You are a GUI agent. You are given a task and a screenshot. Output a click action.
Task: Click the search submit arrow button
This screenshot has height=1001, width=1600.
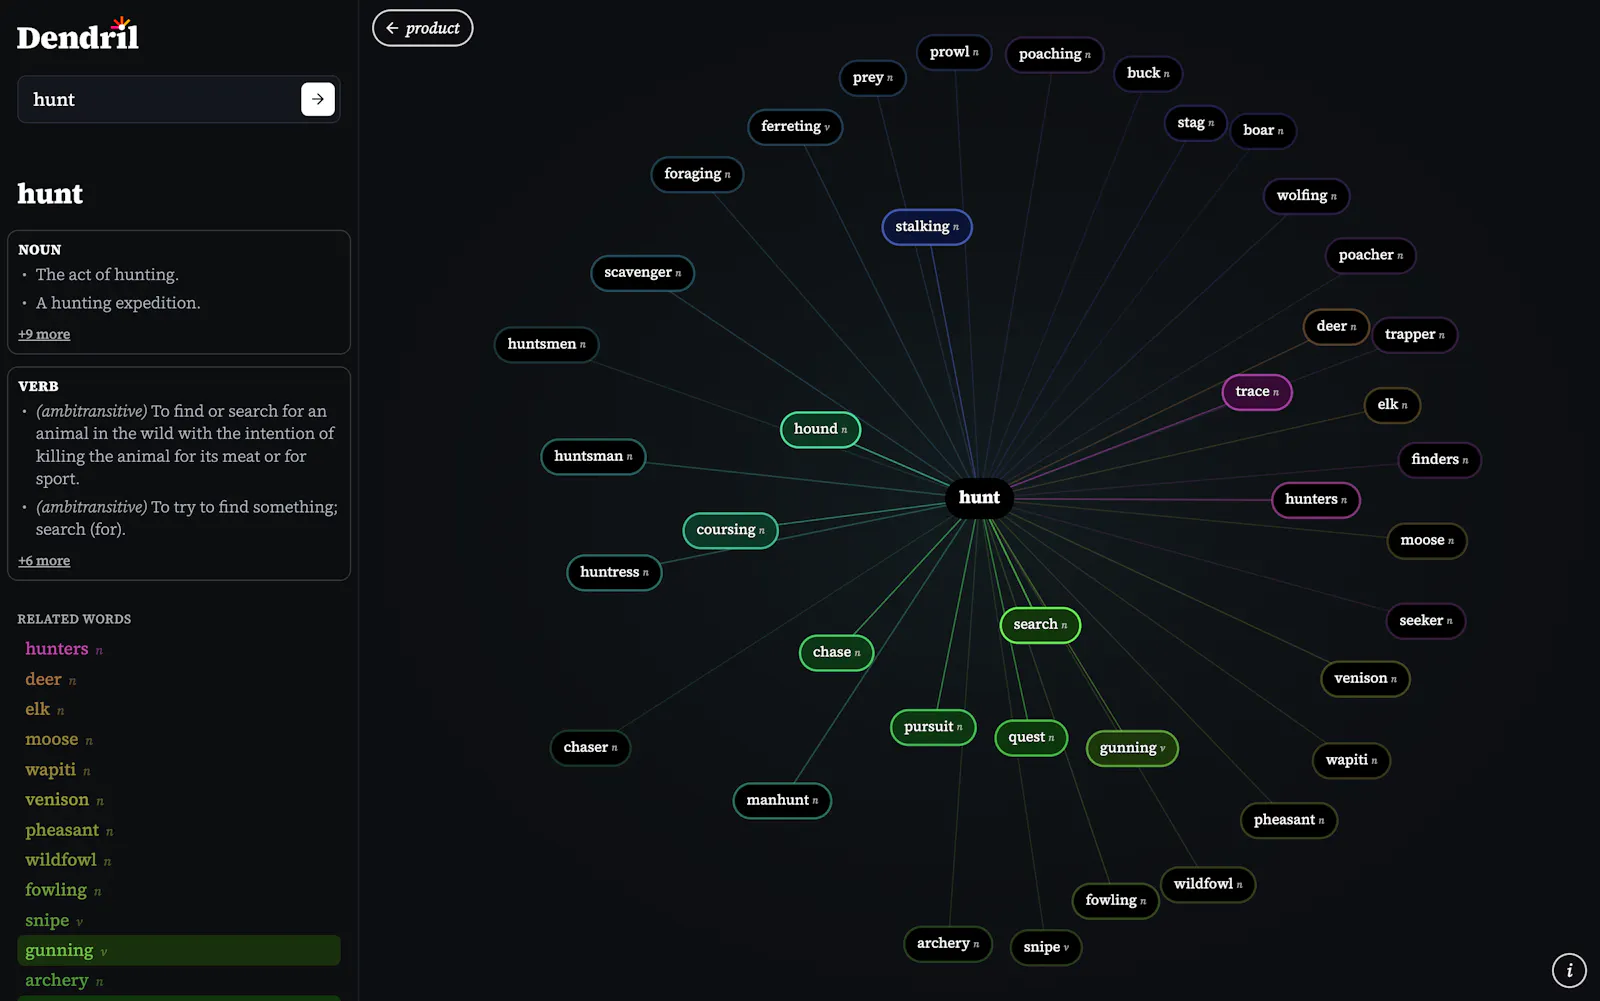point(317,99)
